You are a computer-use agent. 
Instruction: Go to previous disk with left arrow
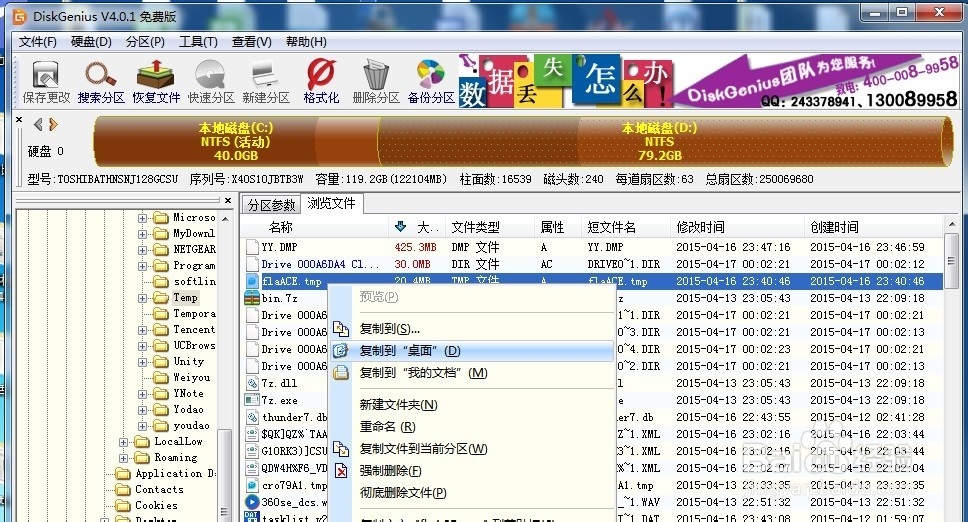point(38,125)
